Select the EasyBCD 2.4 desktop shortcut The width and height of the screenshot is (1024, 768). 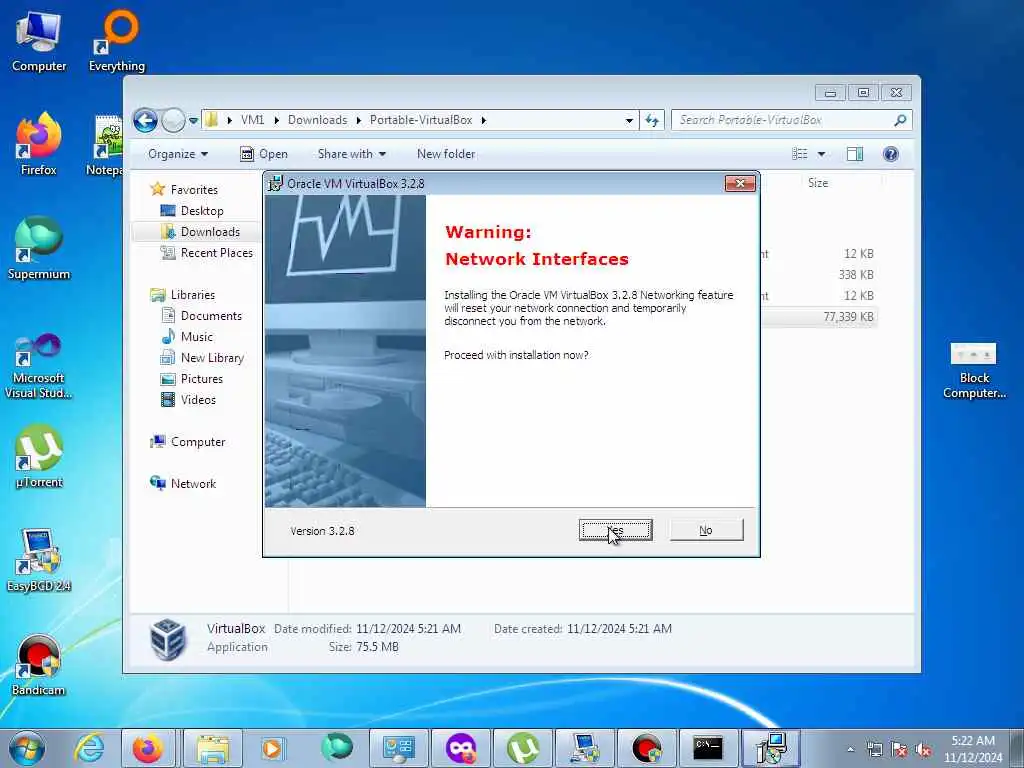[x=39, y=561]
